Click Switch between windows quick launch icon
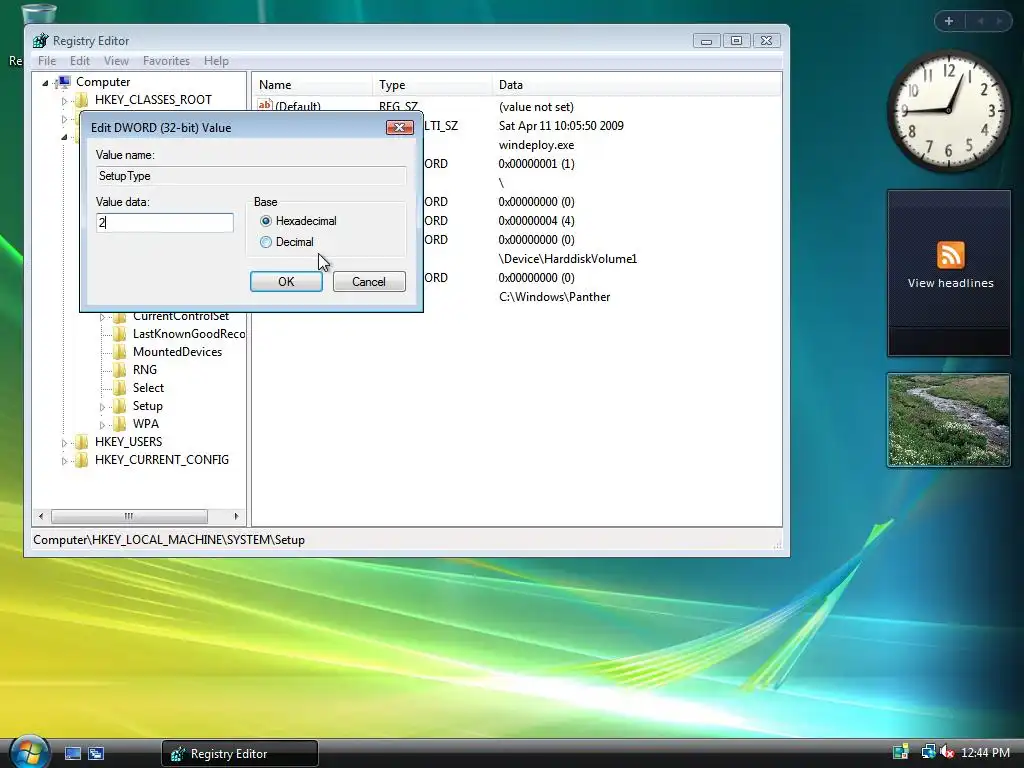This screenshot has height=768, width=1024. tap(96, 754)
